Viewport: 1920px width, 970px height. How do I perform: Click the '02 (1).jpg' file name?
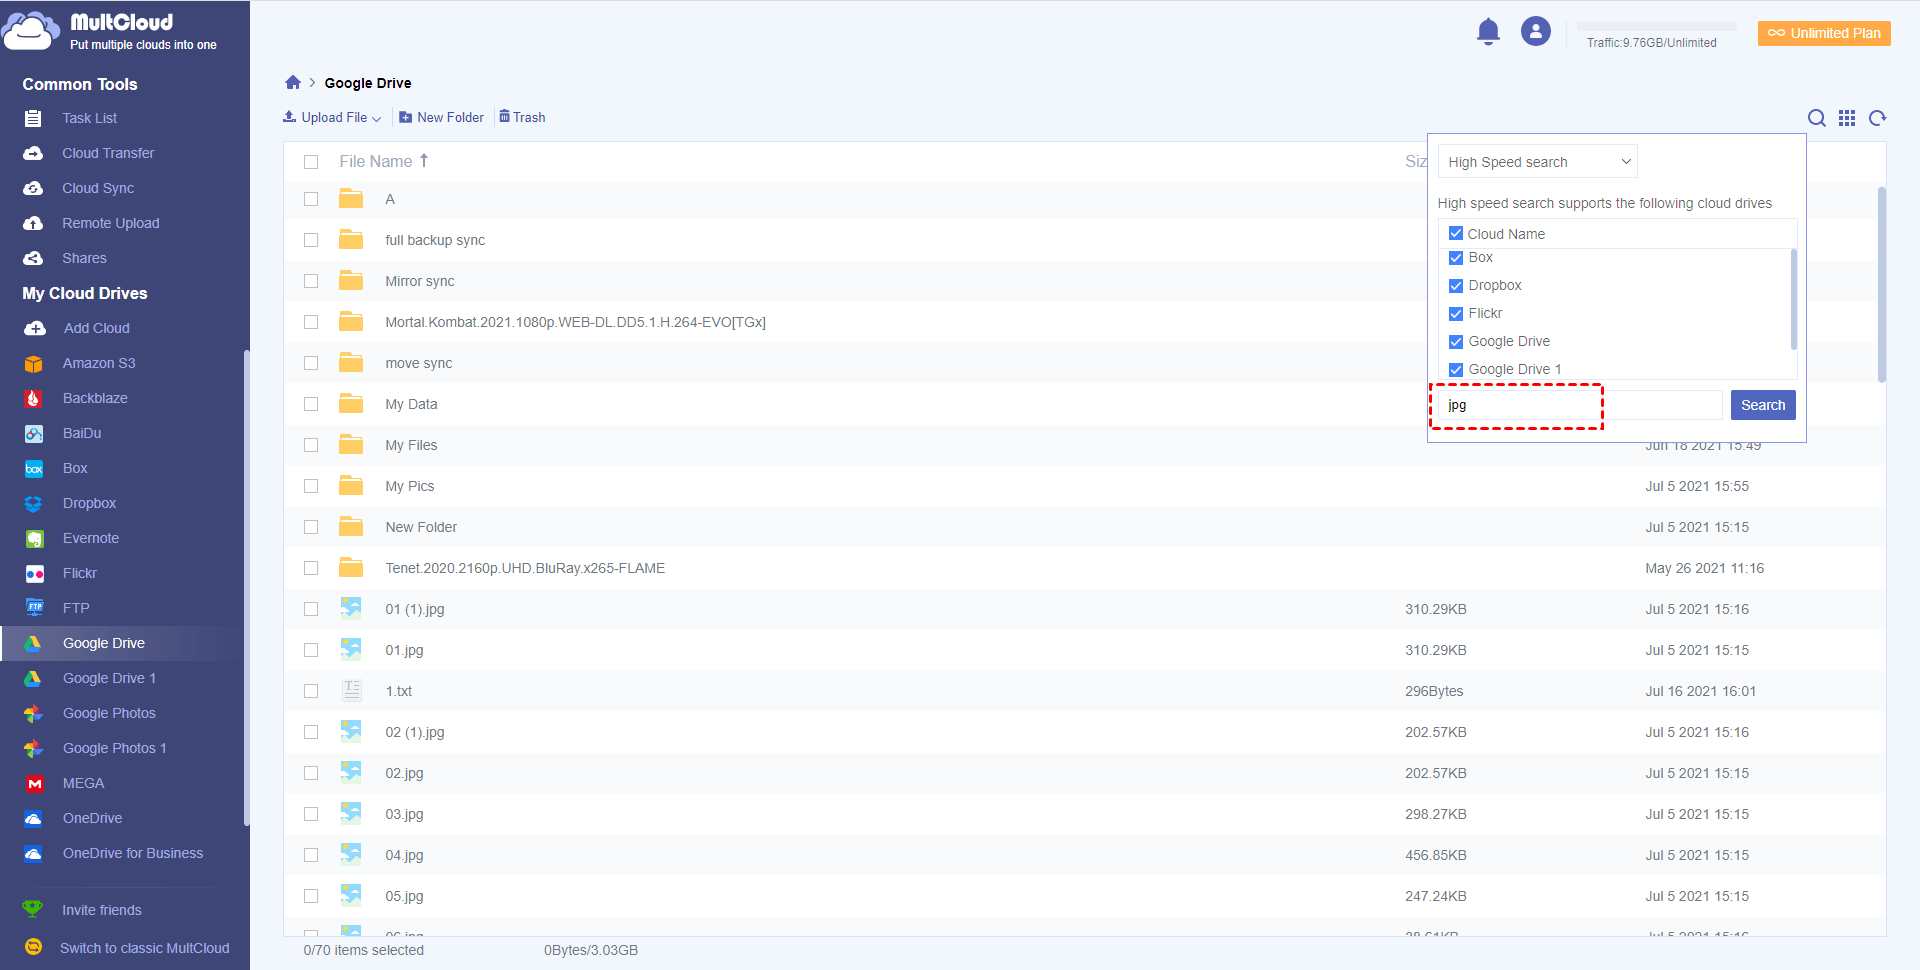(x=415, y=732)
